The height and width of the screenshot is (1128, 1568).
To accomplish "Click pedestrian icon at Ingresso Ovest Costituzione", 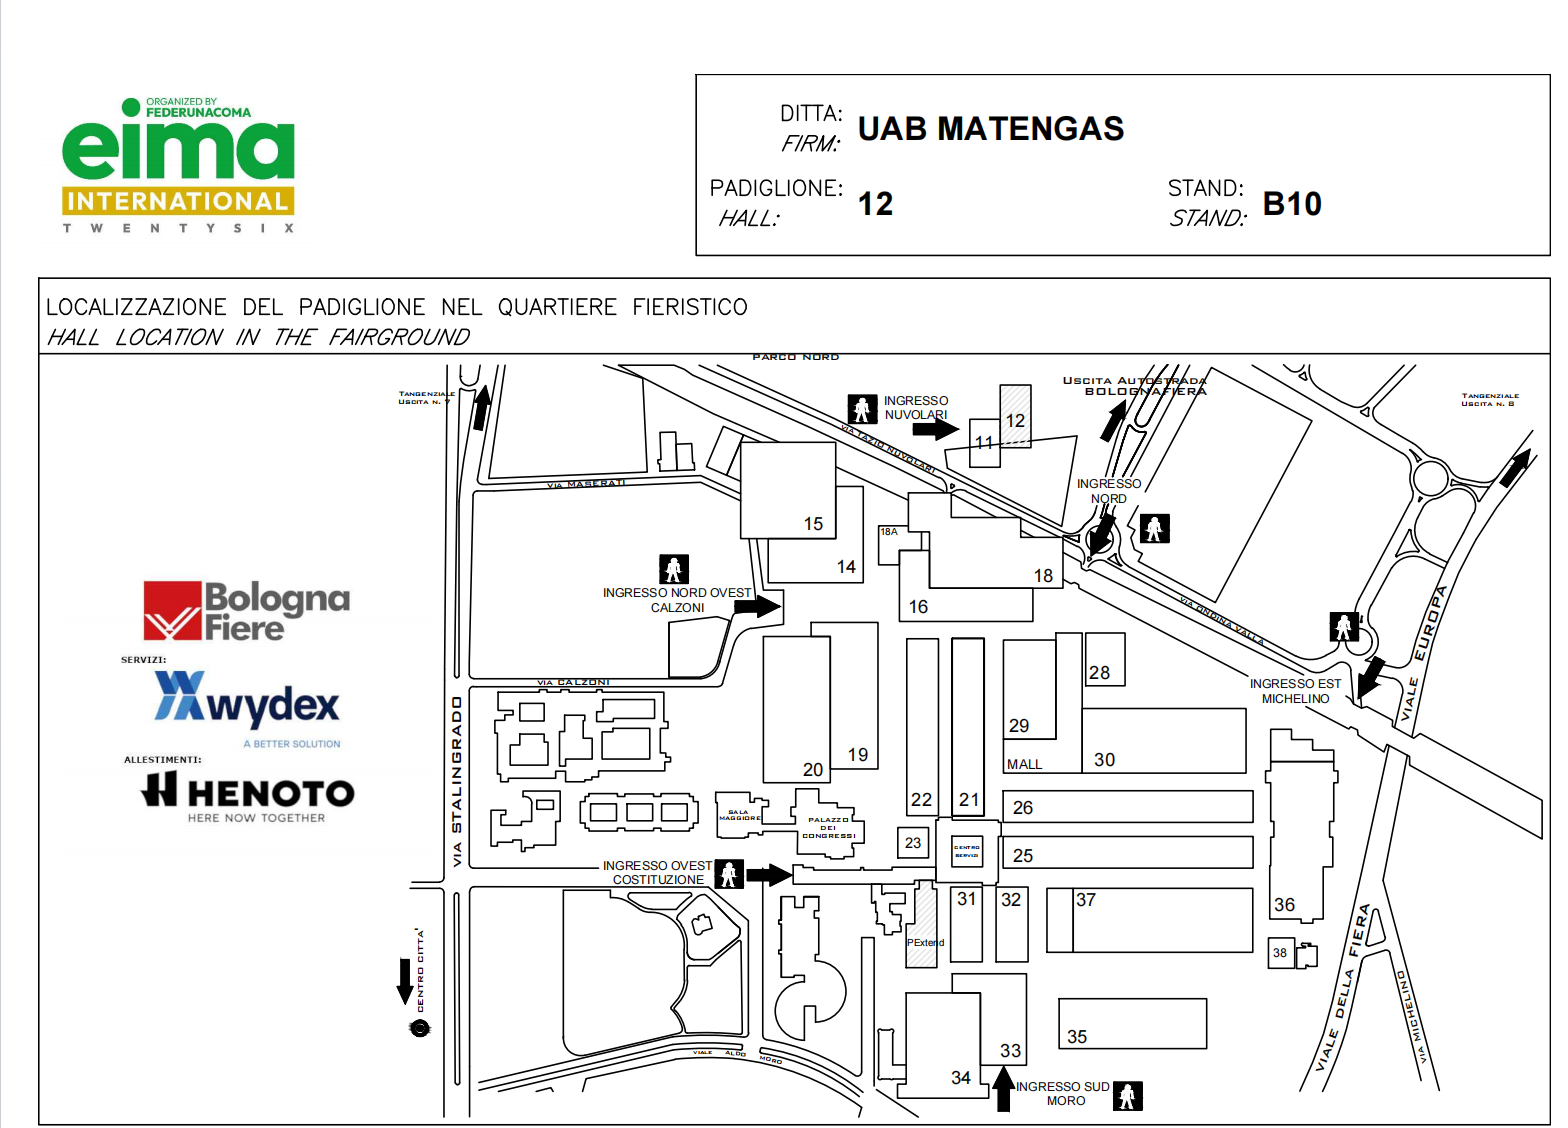I will pos(730,874).
